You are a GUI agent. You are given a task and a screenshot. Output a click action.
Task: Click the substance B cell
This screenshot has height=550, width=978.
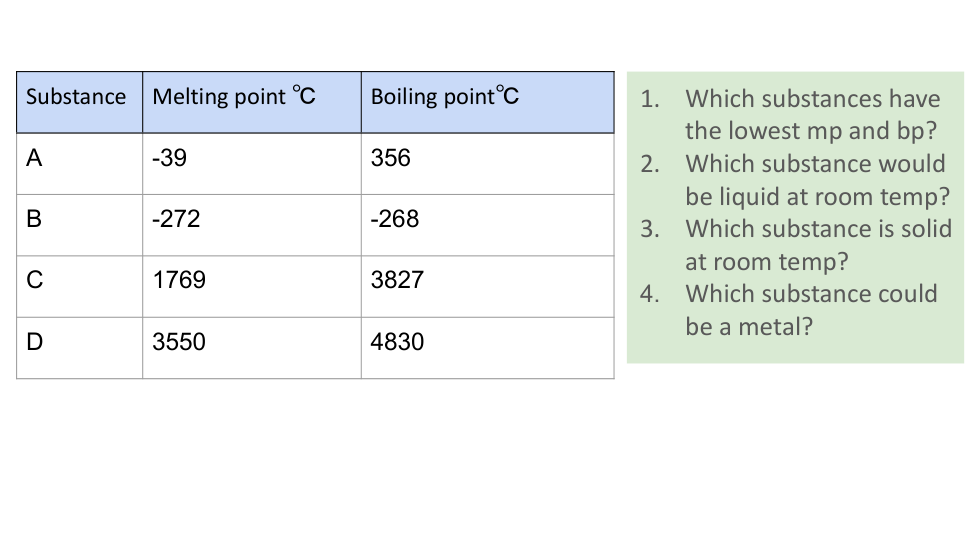click(35, 220)
